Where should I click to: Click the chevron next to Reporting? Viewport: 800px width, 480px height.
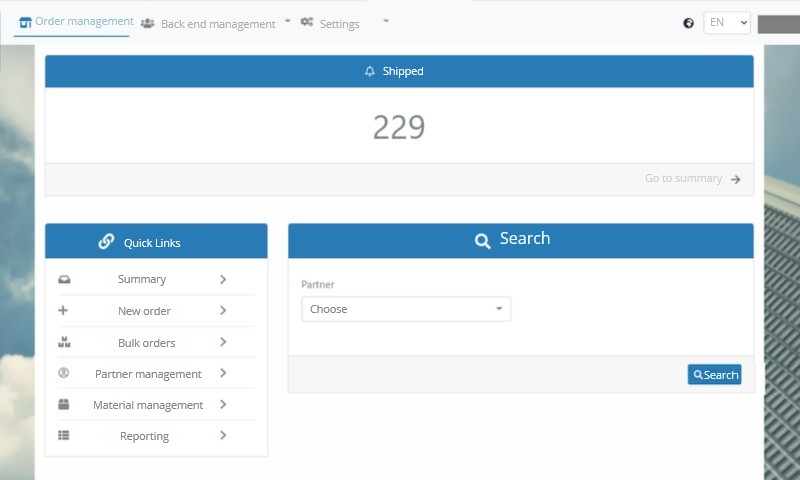(x=223, y=435)
